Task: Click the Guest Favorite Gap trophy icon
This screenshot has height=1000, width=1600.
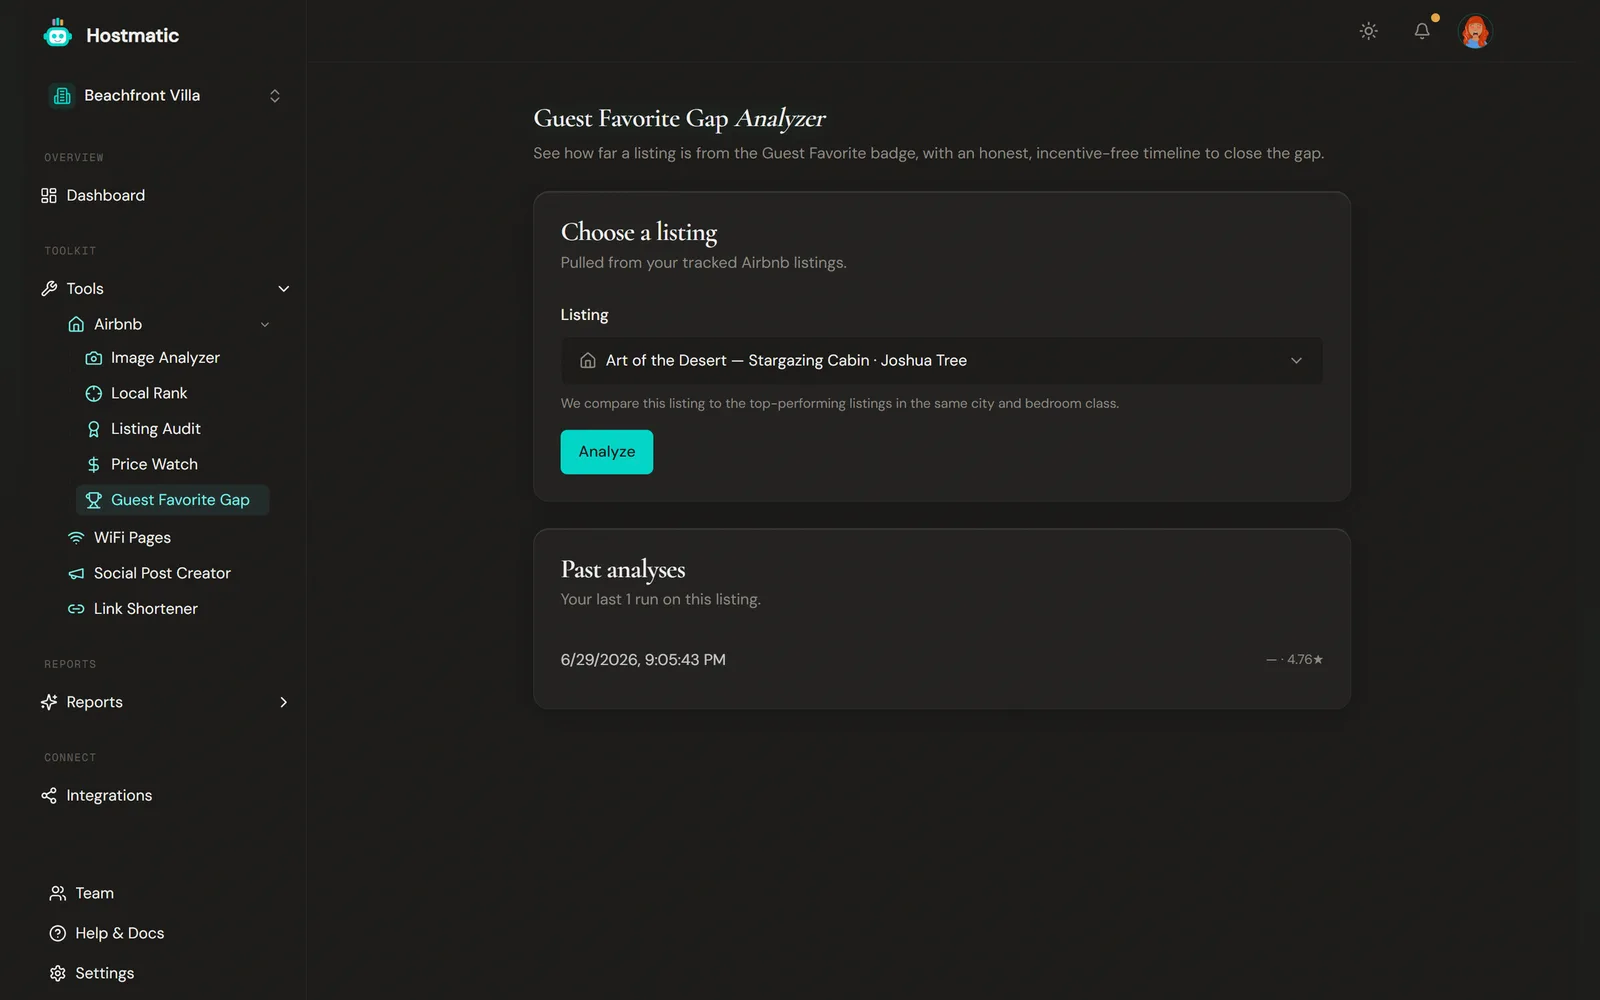Action: click(x=94, y=500)
